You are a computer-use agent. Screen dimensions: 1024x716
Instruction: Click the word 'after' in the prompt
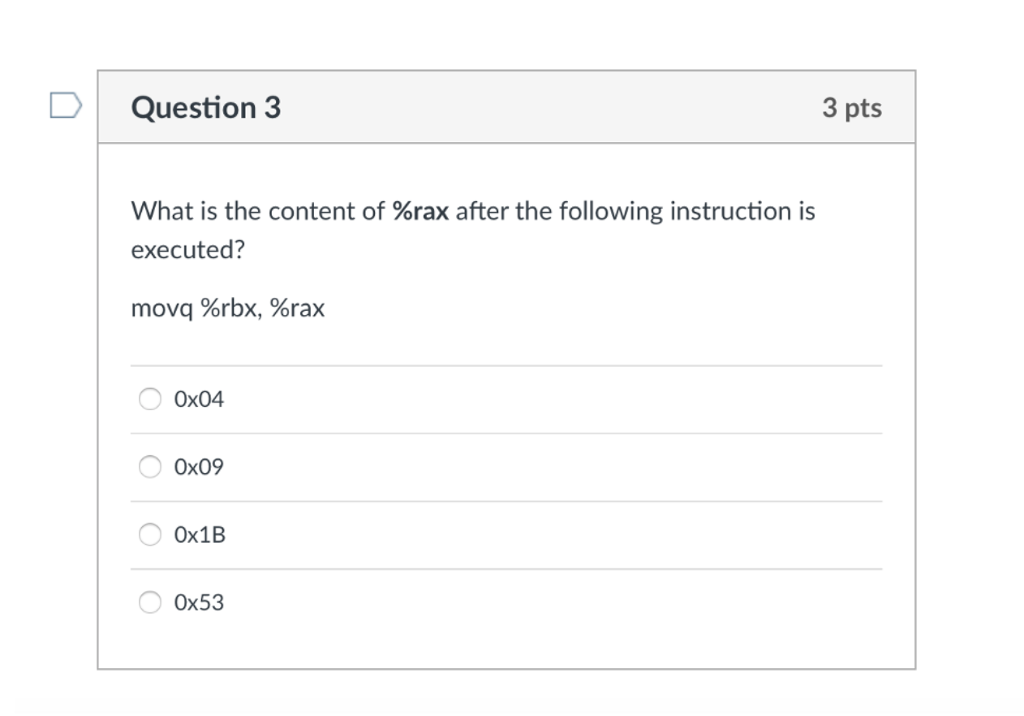pos(479,212)
